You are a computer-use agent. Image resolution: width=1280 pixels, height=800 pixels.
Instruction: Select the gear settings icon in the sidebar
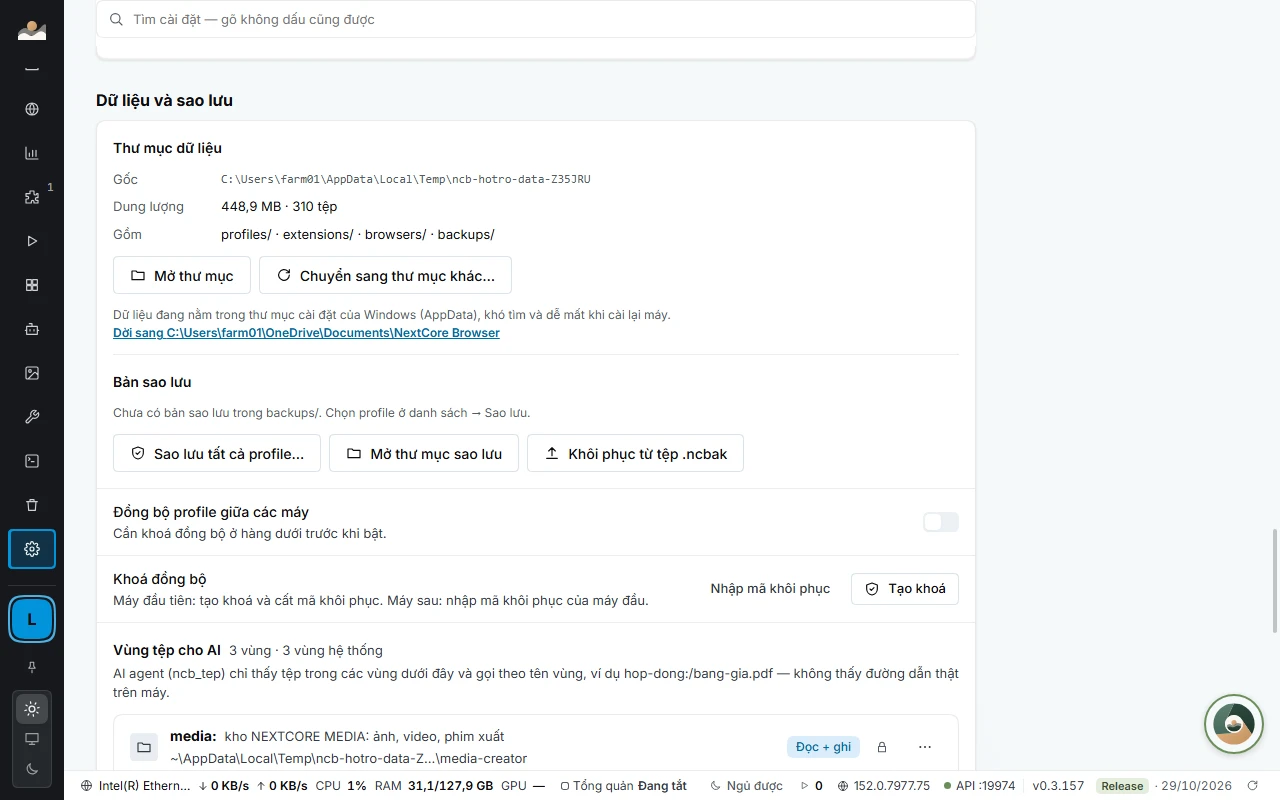32,549
